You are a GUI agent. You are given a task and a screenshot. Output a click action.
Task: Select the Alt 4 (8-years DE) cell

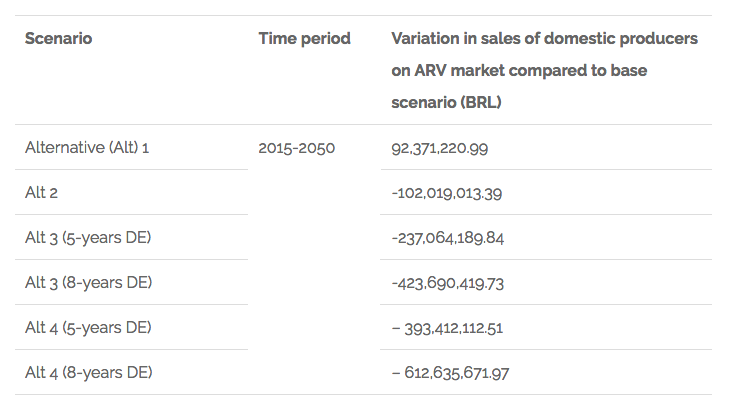[88, 373]
